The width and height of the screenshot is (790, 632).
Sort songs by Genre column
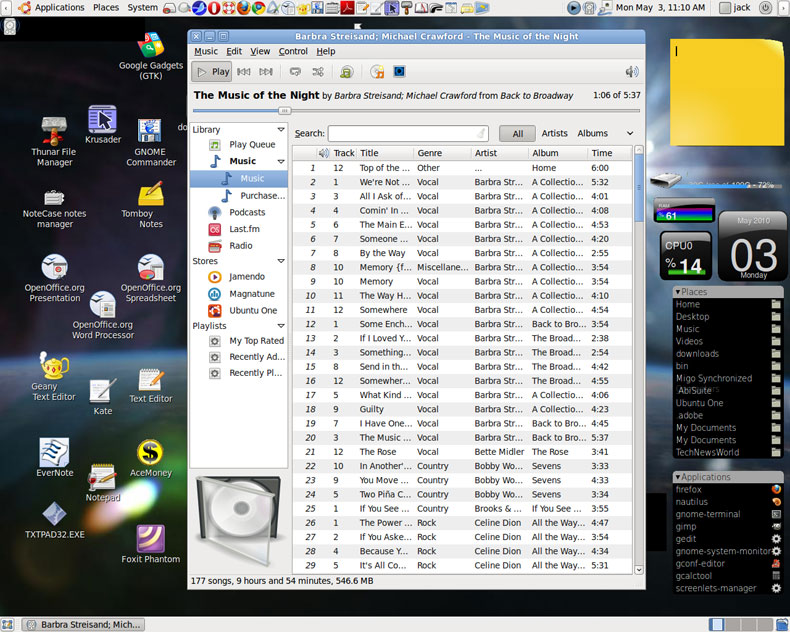click(x=442, y=153)
